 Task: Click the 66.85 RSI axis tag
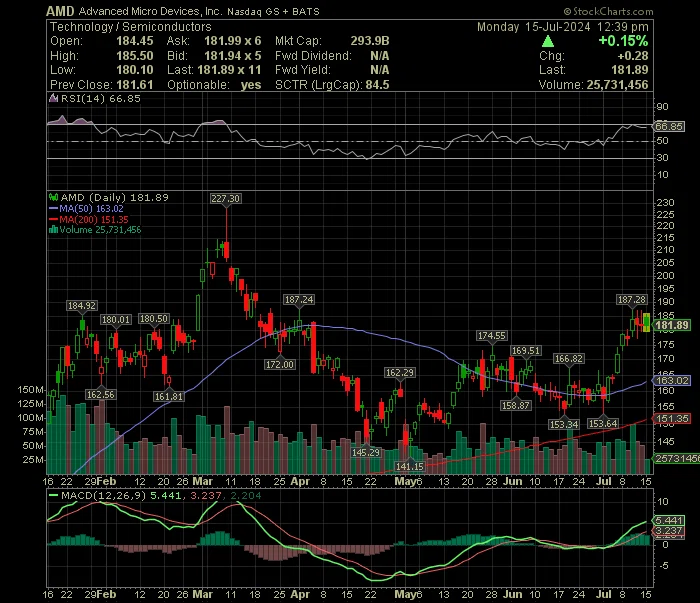point(669,126)
